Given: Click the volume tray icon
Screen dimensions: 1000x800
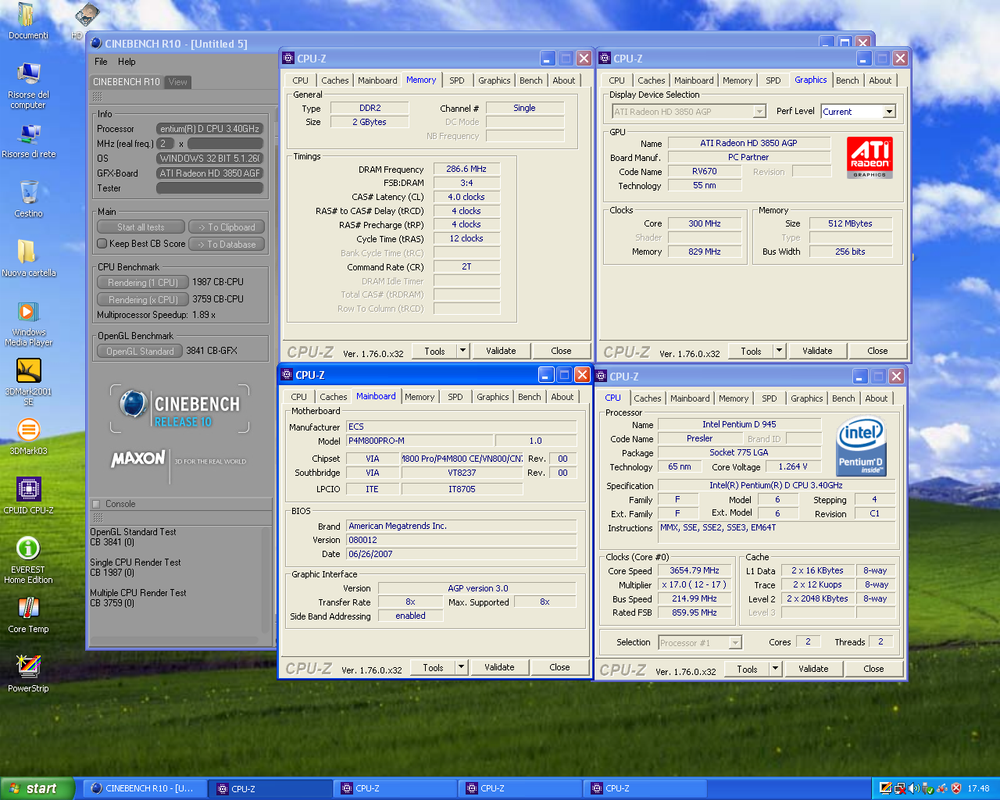Looking at the screenshot, I should [x=913, y=788].
